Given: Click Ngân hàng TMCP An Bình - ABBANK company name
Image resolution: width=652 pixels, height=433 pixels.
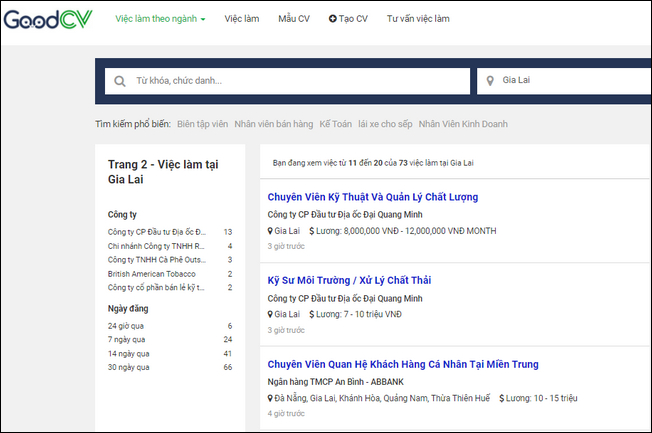Looking at the screenshot, I should [x=336, y=382].
